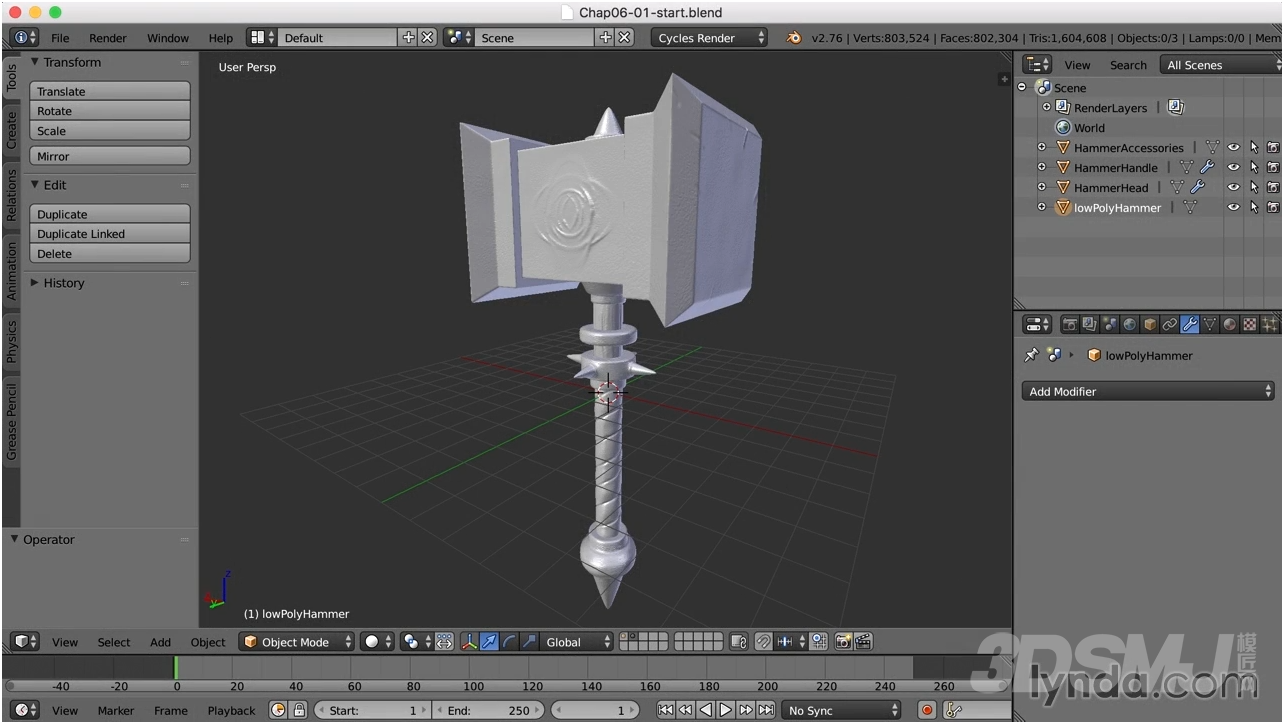1284x724 pixels.
Task: Open the Material properties tab
Action: 1230,324
